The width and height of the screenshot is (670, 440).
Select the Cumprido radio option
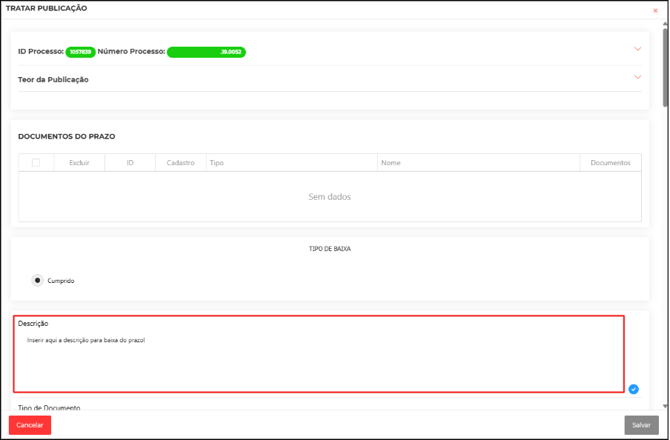(38, 281)
